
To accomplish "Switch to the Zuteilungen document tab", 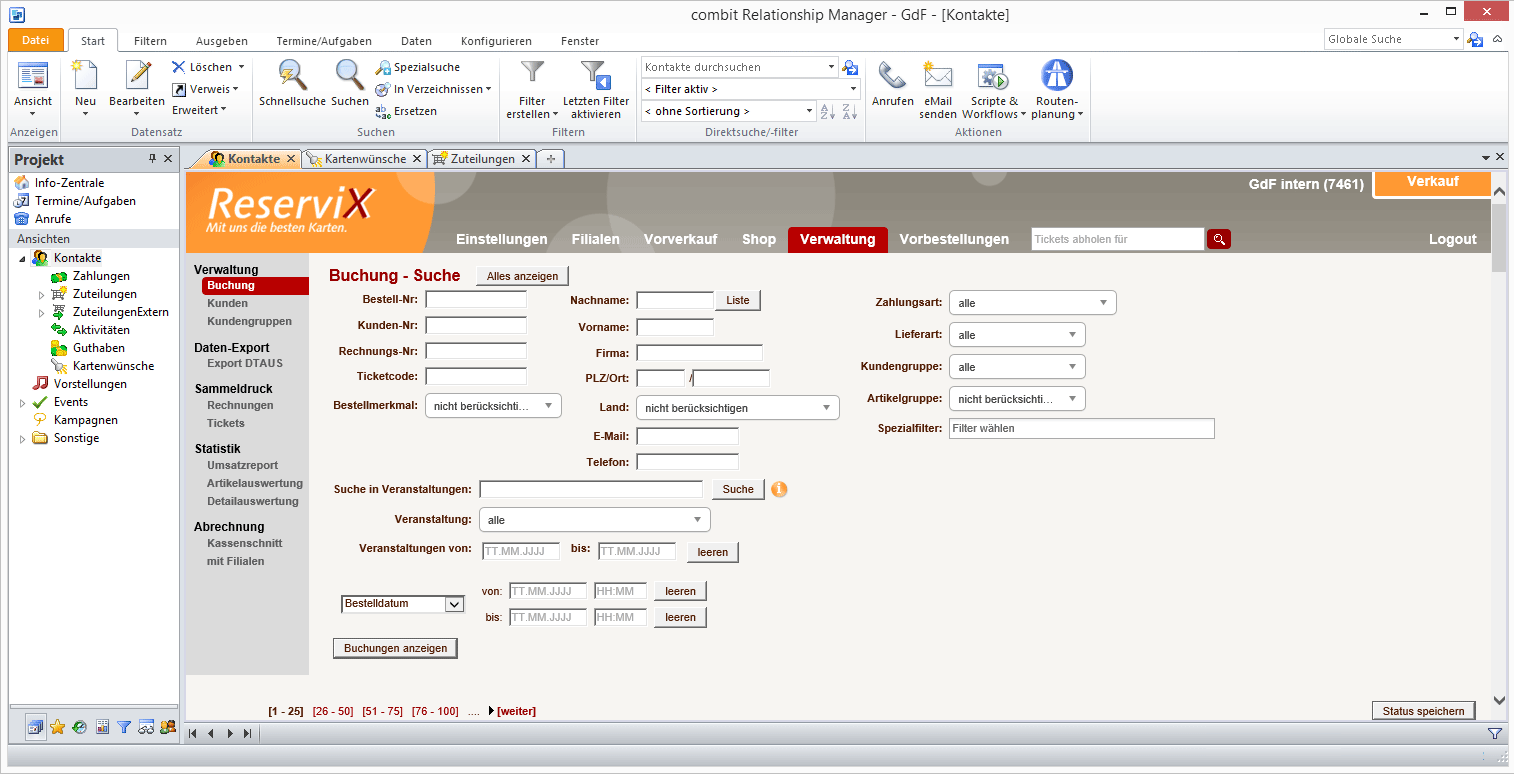I will pyautogui.click(x=482, y=159).
